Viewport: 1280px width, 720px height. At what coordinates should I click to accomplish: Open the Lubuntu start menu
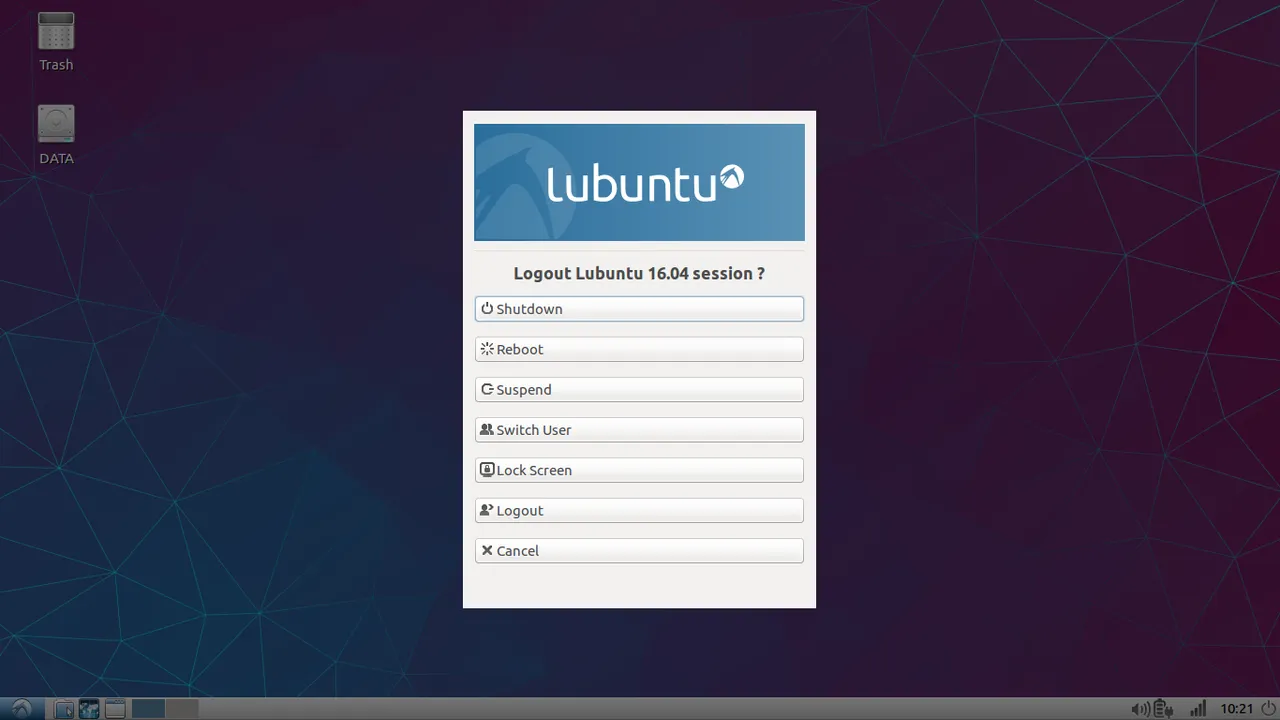[22, 709]
